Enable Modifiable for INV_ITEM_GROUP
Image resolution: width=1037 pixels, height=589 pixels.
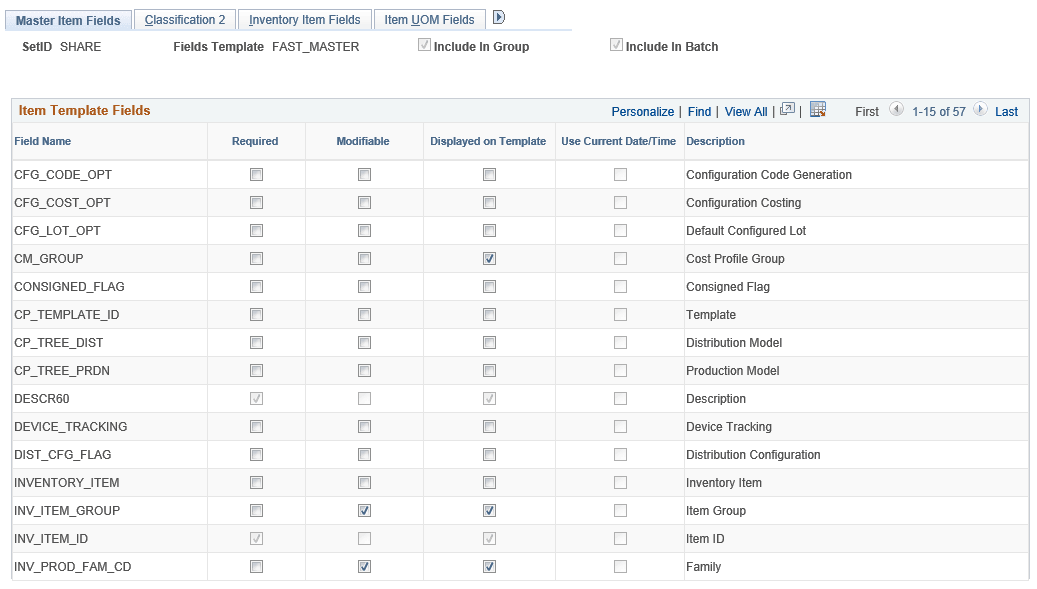coord(364,510)
